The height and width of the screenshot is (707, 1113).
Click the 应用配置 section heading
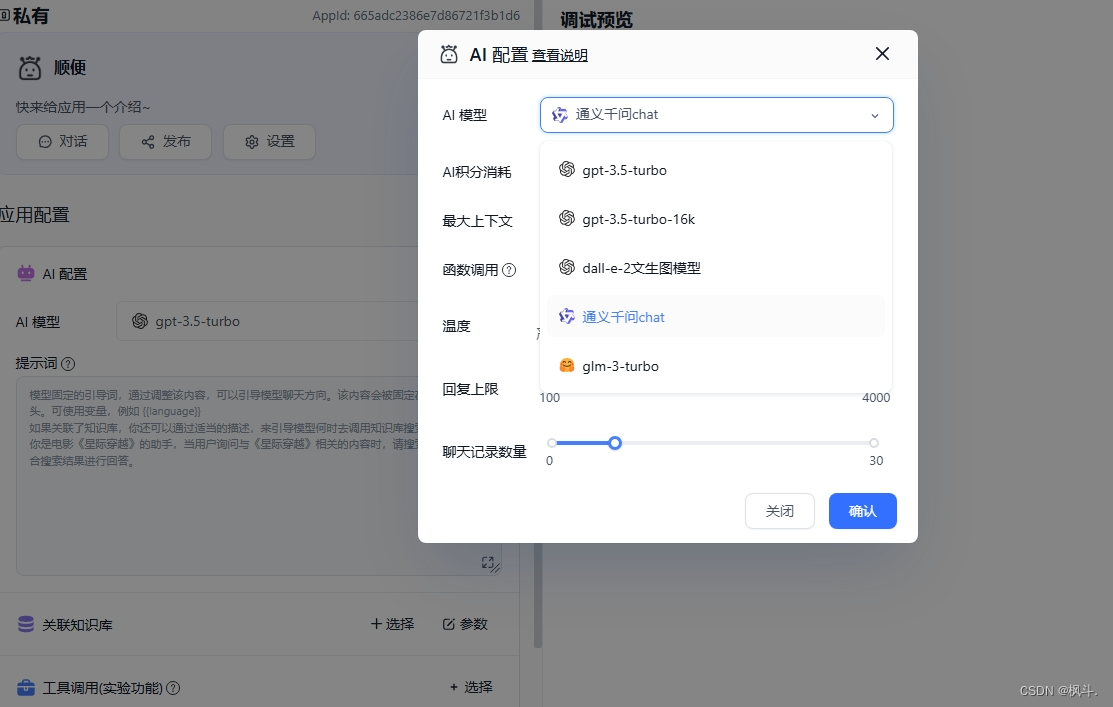[35, 215]
